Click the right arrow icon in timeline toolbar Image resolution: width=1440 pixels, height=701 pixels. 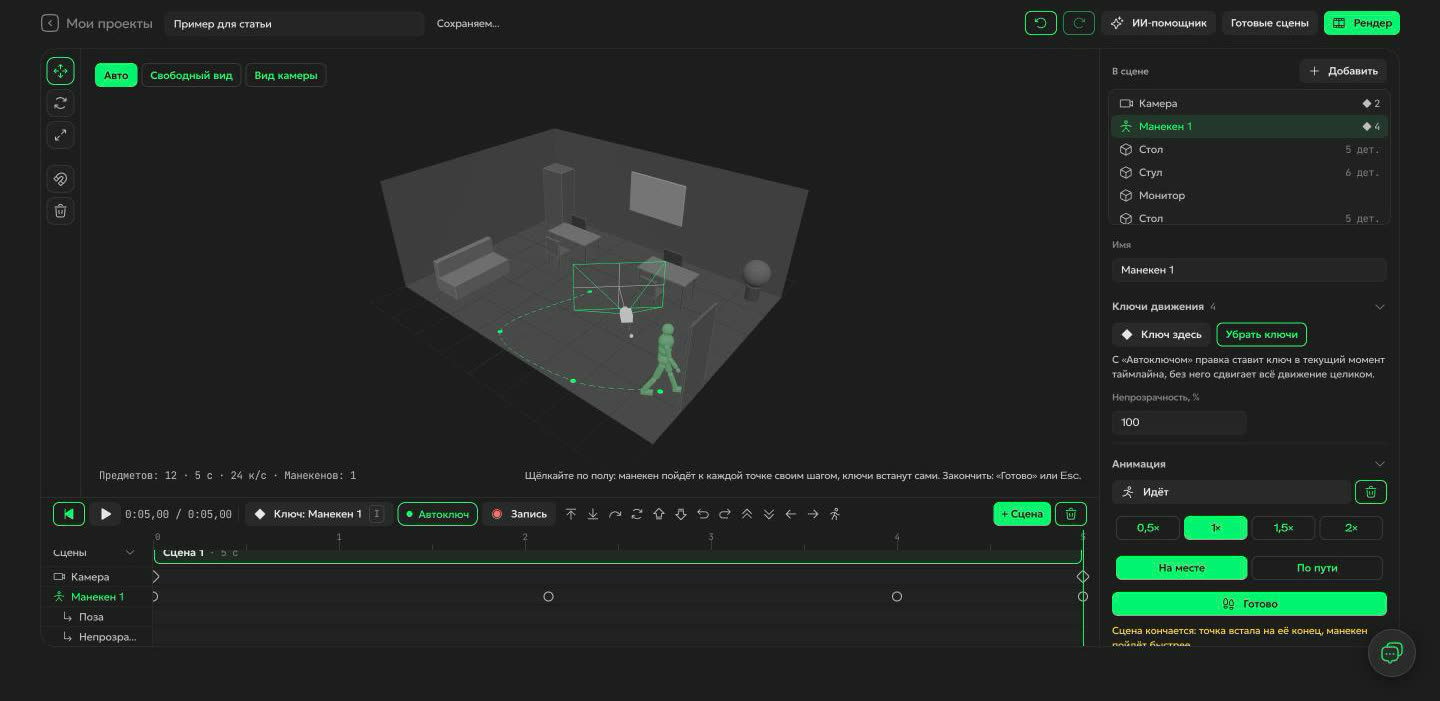813,514
